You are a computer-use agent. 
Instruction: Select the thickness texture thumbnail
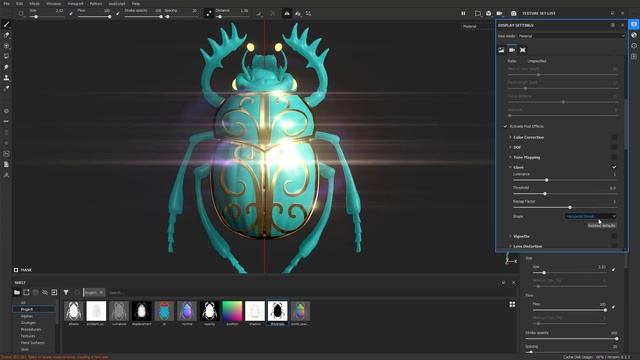pos(278,311)
